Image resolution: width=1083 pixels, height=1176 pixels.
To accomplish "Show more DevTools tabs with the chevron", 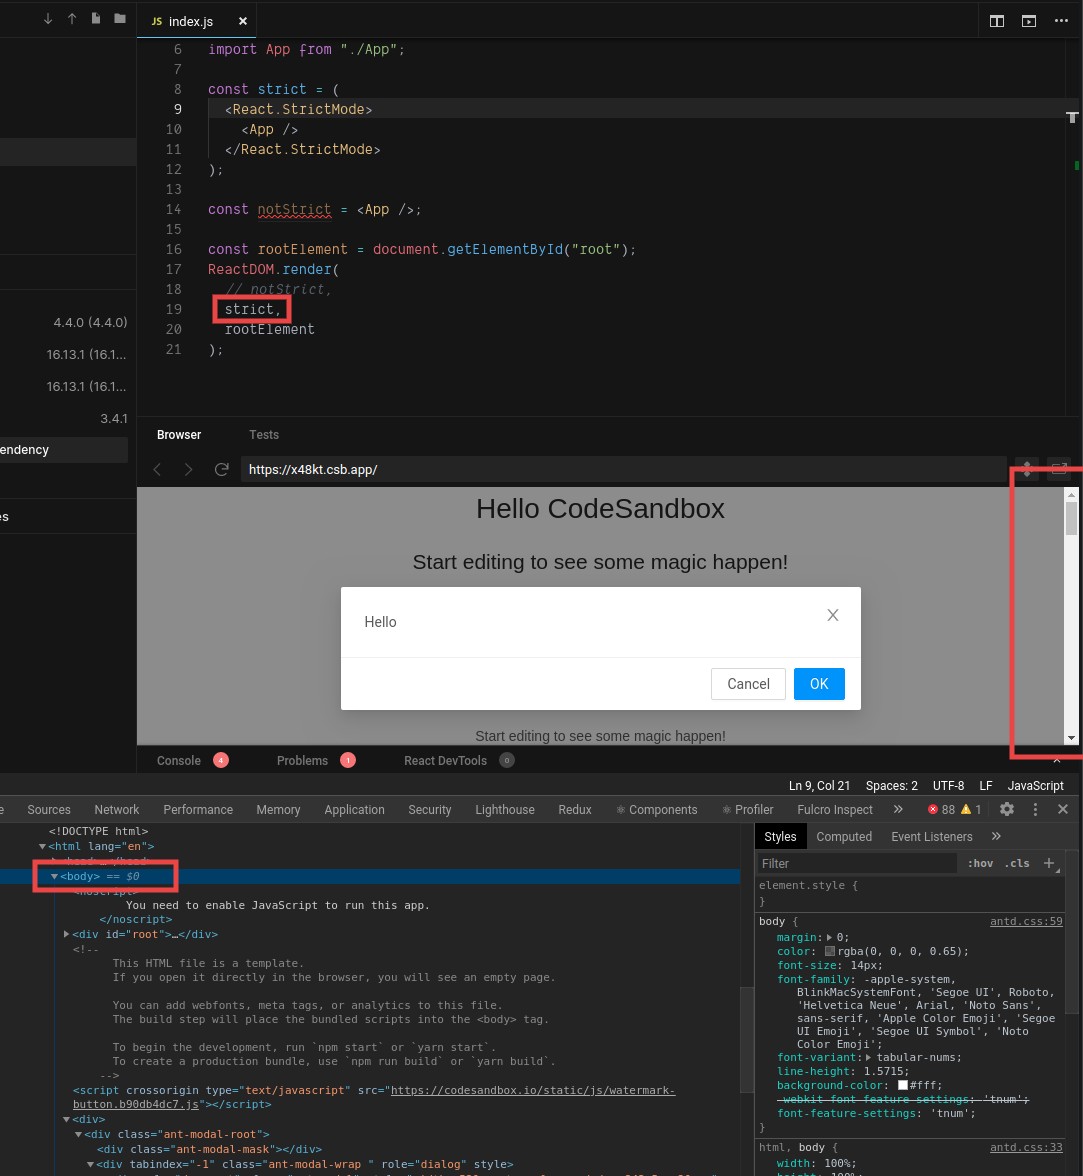I will [x=898, y=809].
